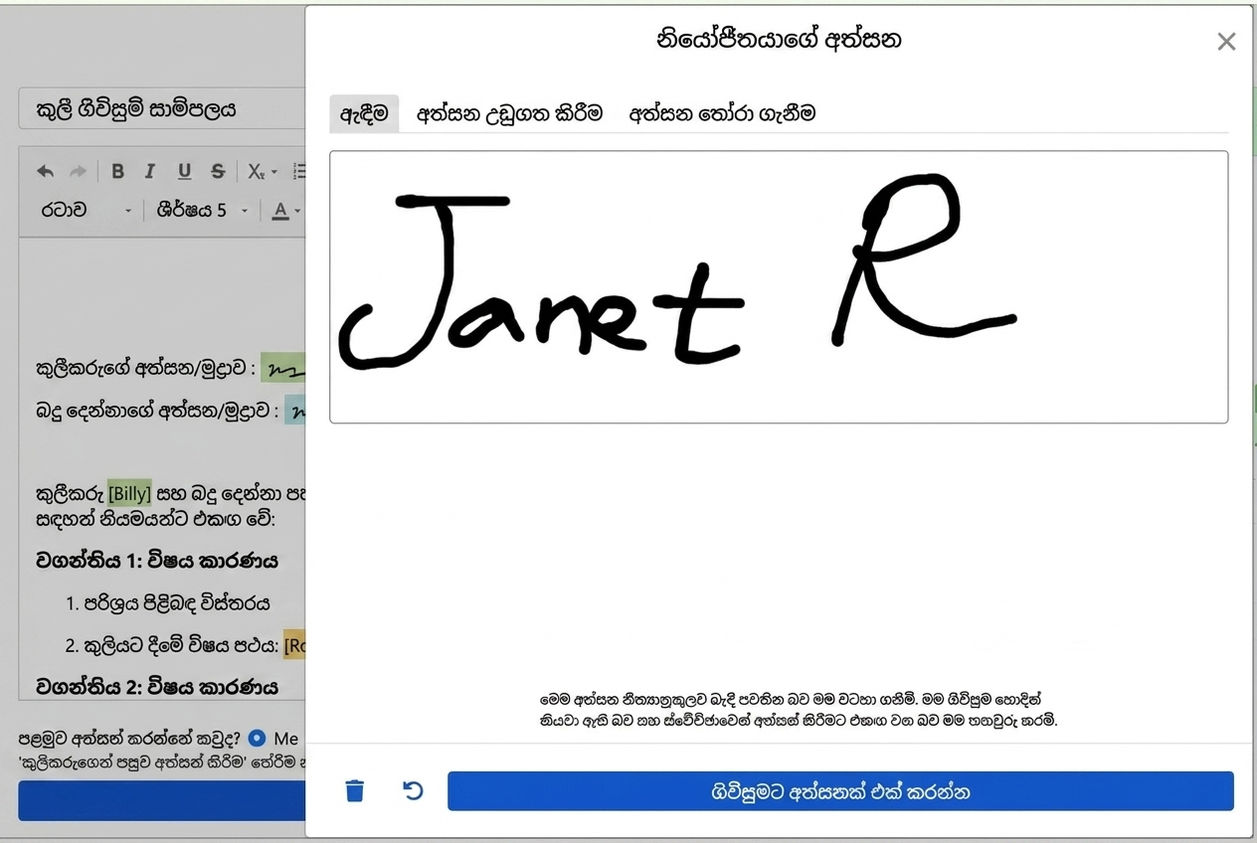This screenshot has width=1257, height=843.
Task: Click the කුලී ගිවිසුම් සාම්පලය title field
Action: [x=162, y=108]
